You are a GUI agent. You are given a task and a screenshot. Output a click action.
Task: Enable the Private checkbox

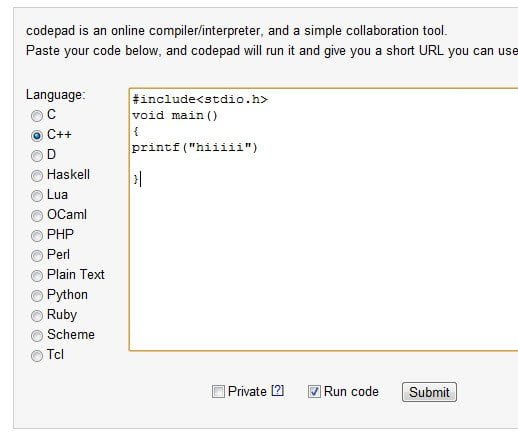click(218, 391)
